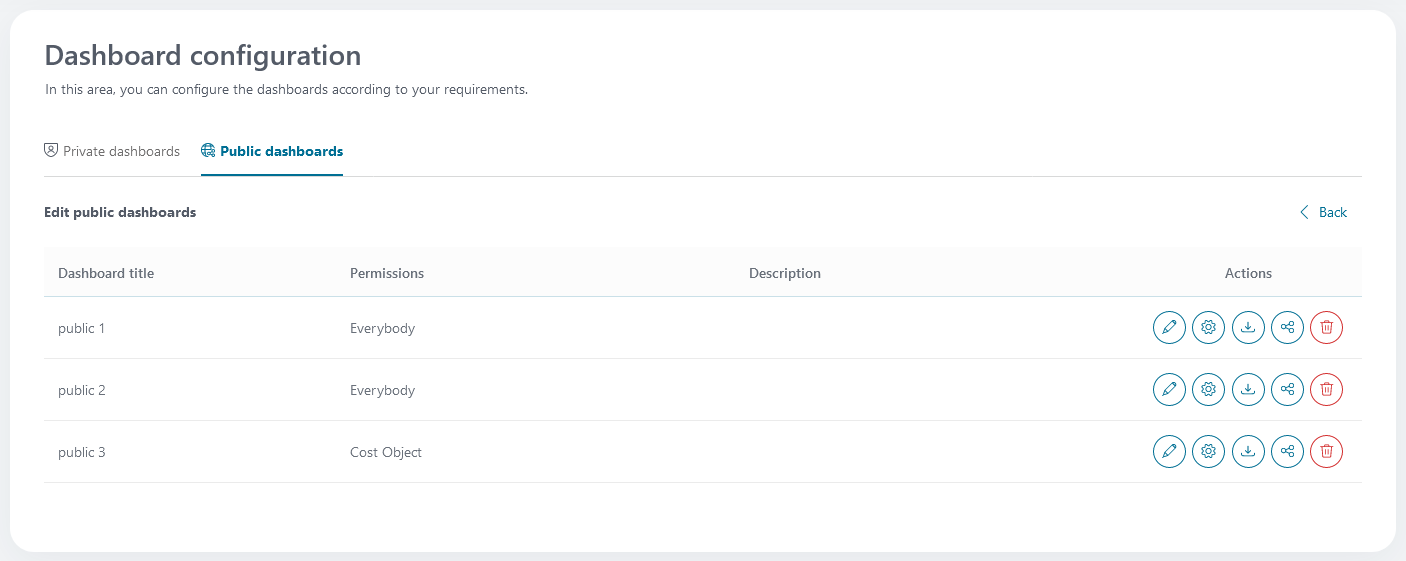Click the Description column header

[x=785, y=273]
